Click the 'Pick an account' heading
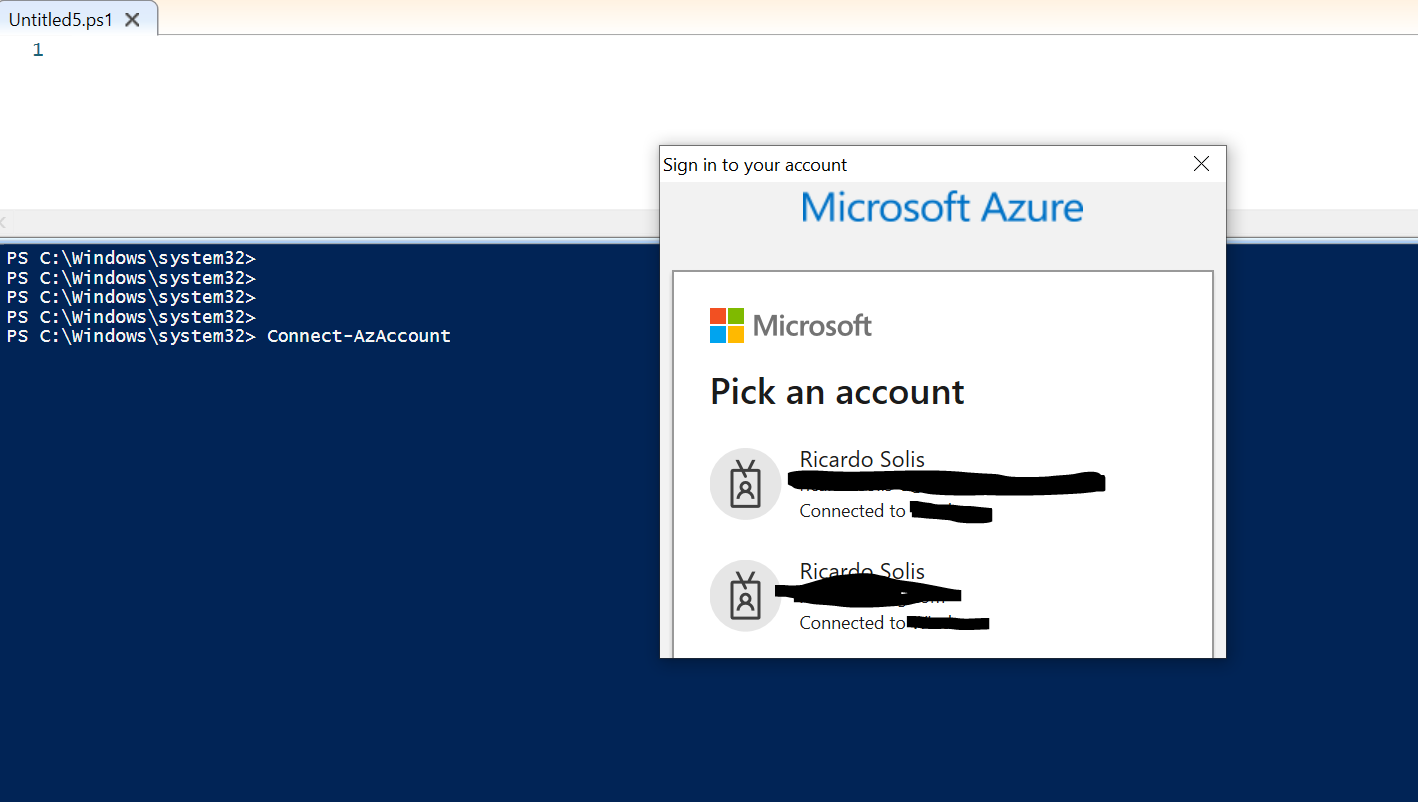Image resolution: width=1418 pixels, height=802 pixels. [837, 392]
